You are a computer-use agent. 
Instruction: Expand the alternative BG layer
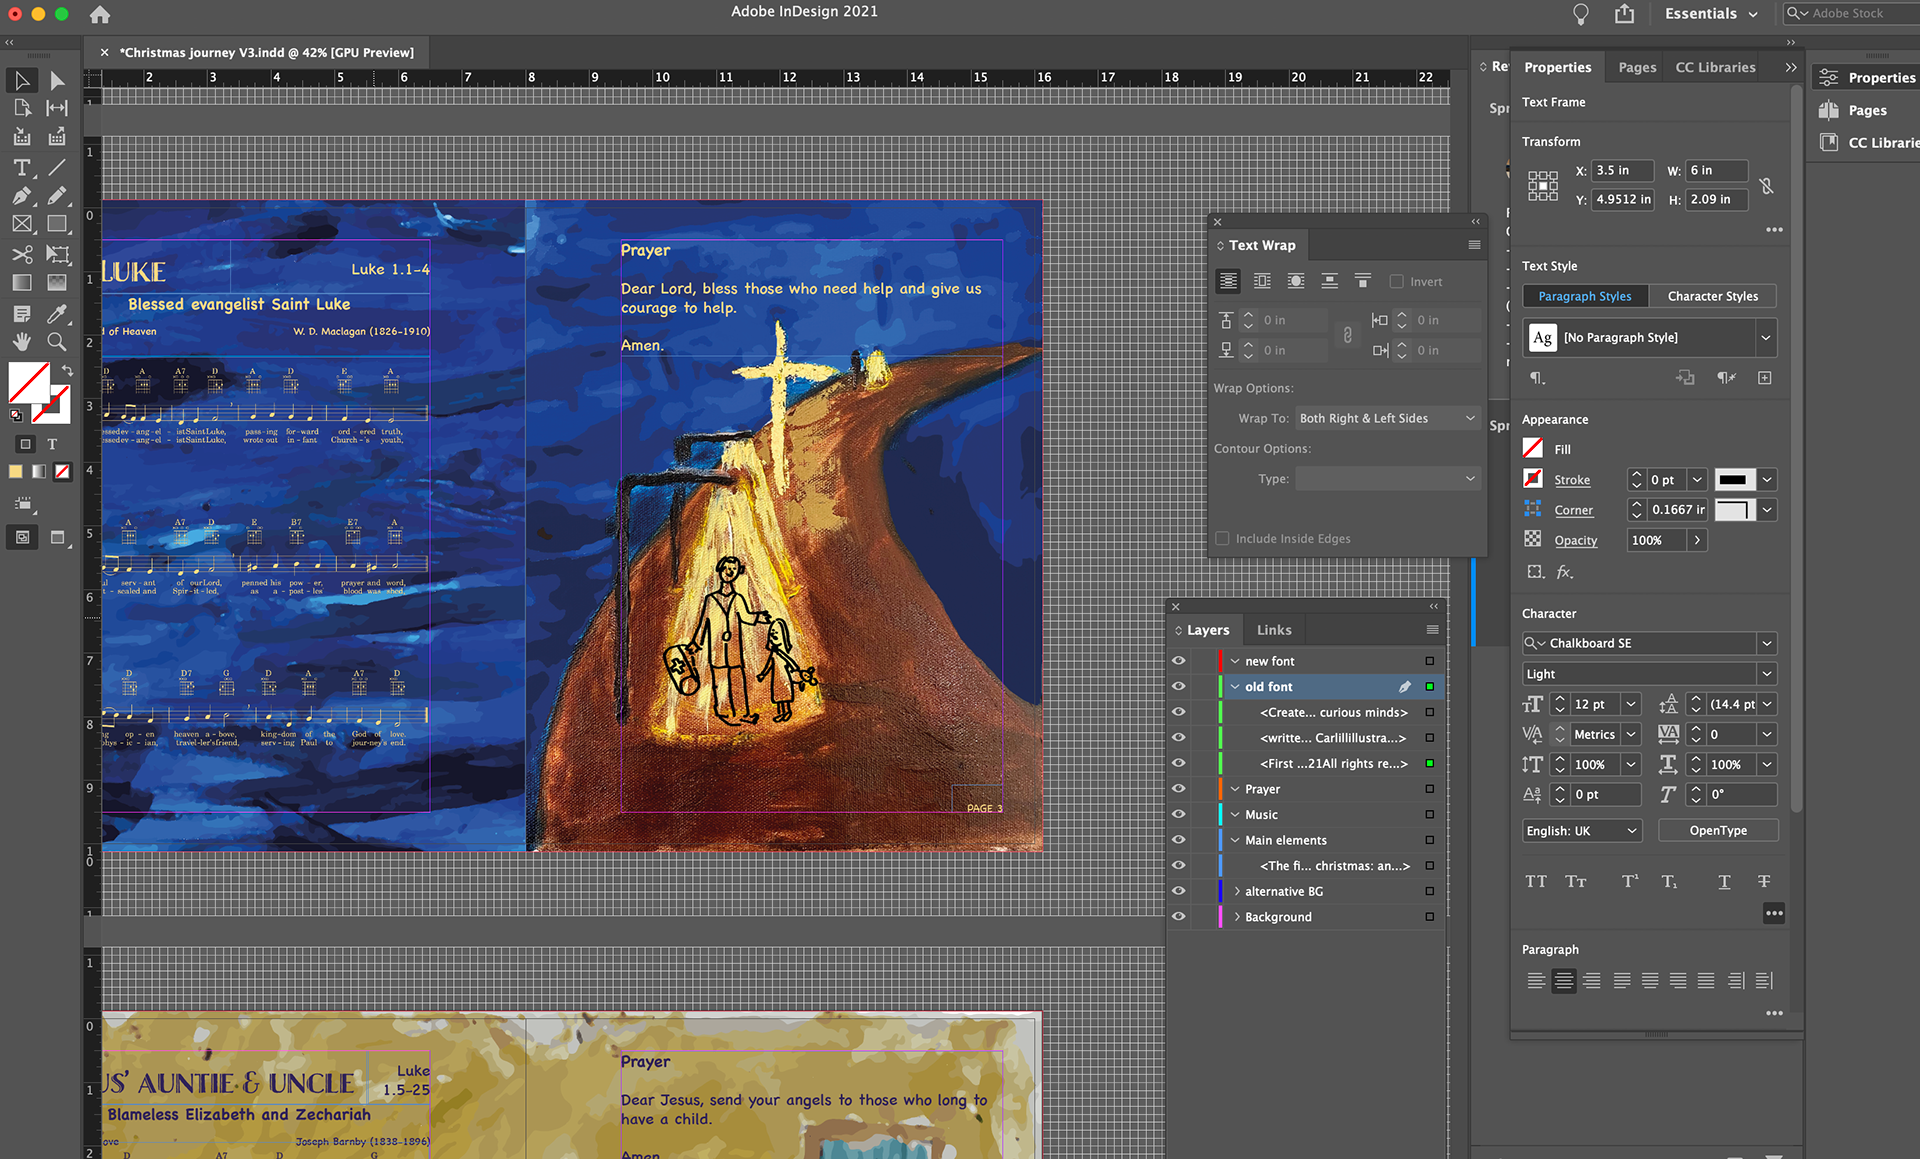tap(1237, 891)
